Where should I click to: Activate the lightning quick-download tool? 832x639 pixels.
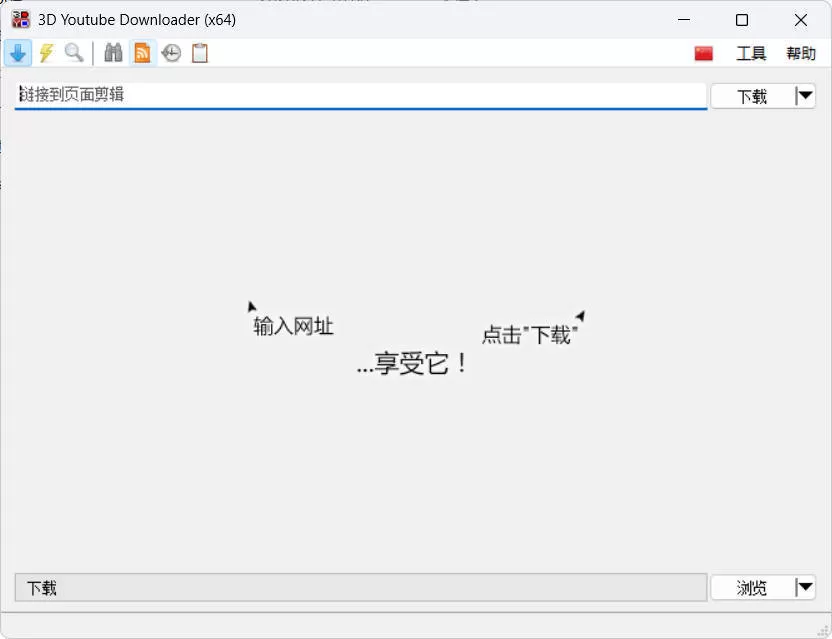(46, 53)
